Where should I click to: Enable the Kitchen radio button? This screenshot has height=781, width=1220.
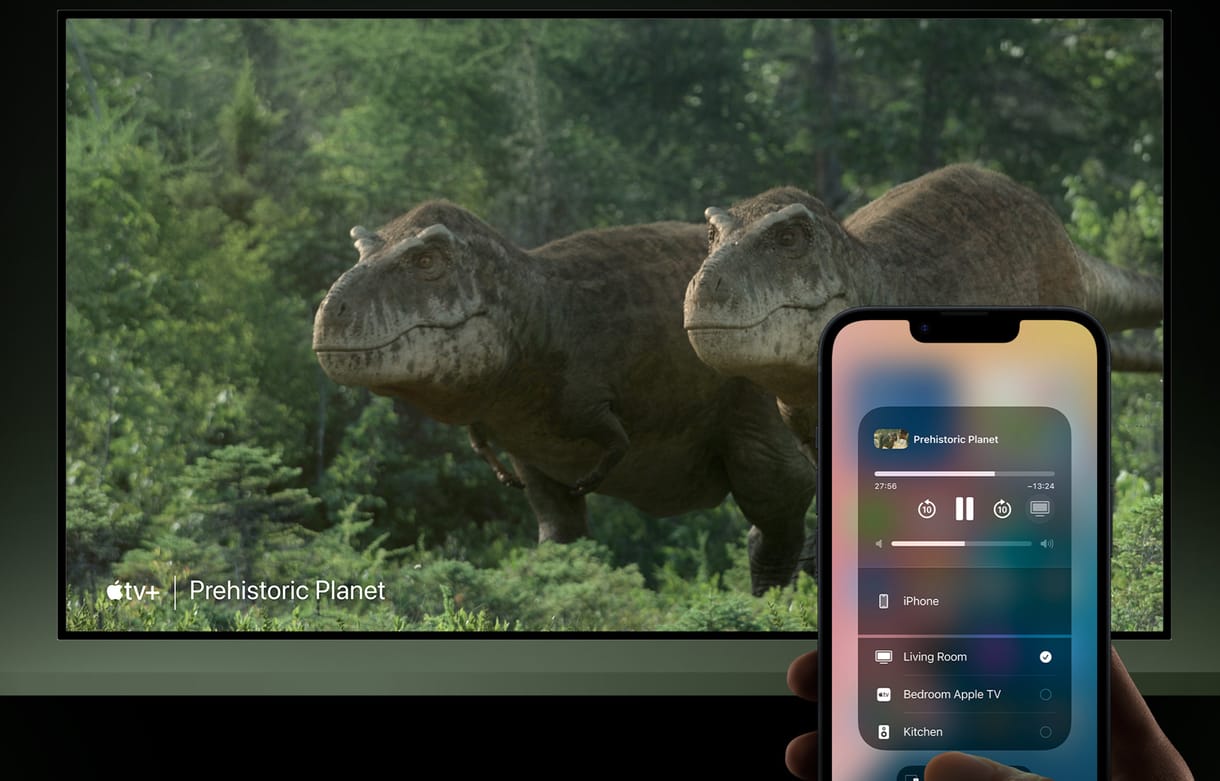[1045, 732]
